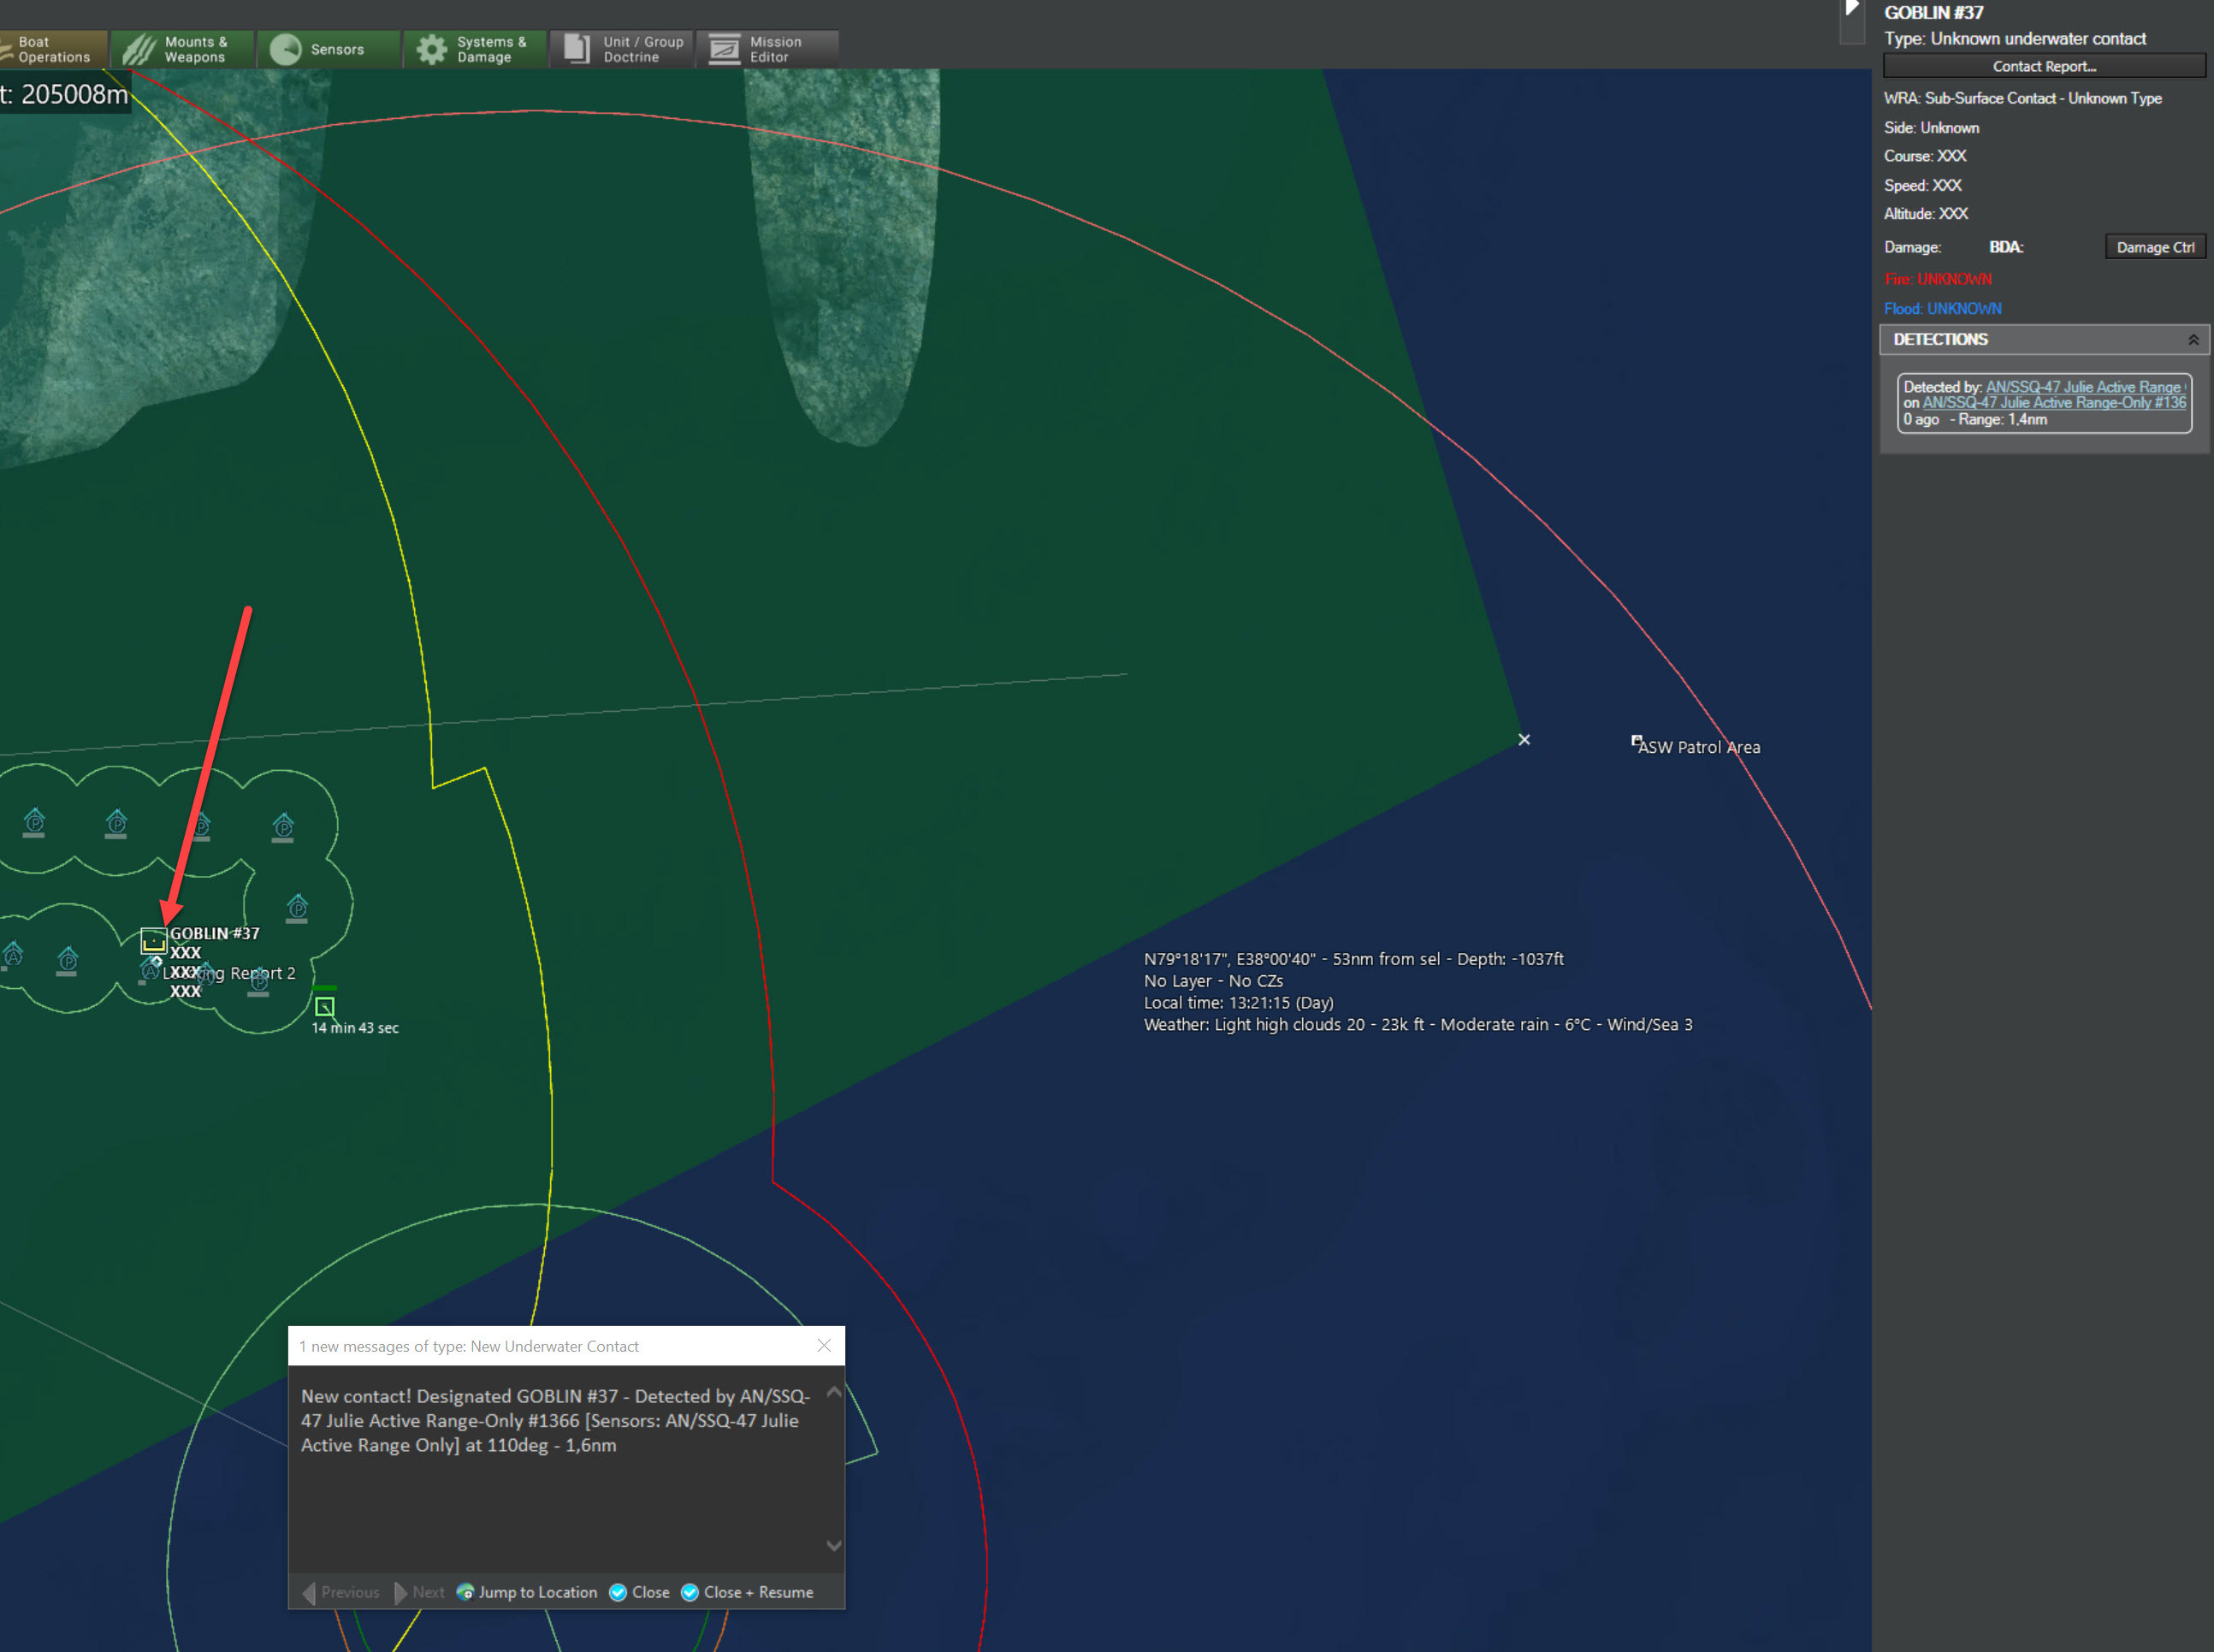
Task: Click Close + Resume in popup
Action: tap(747, 1592)
